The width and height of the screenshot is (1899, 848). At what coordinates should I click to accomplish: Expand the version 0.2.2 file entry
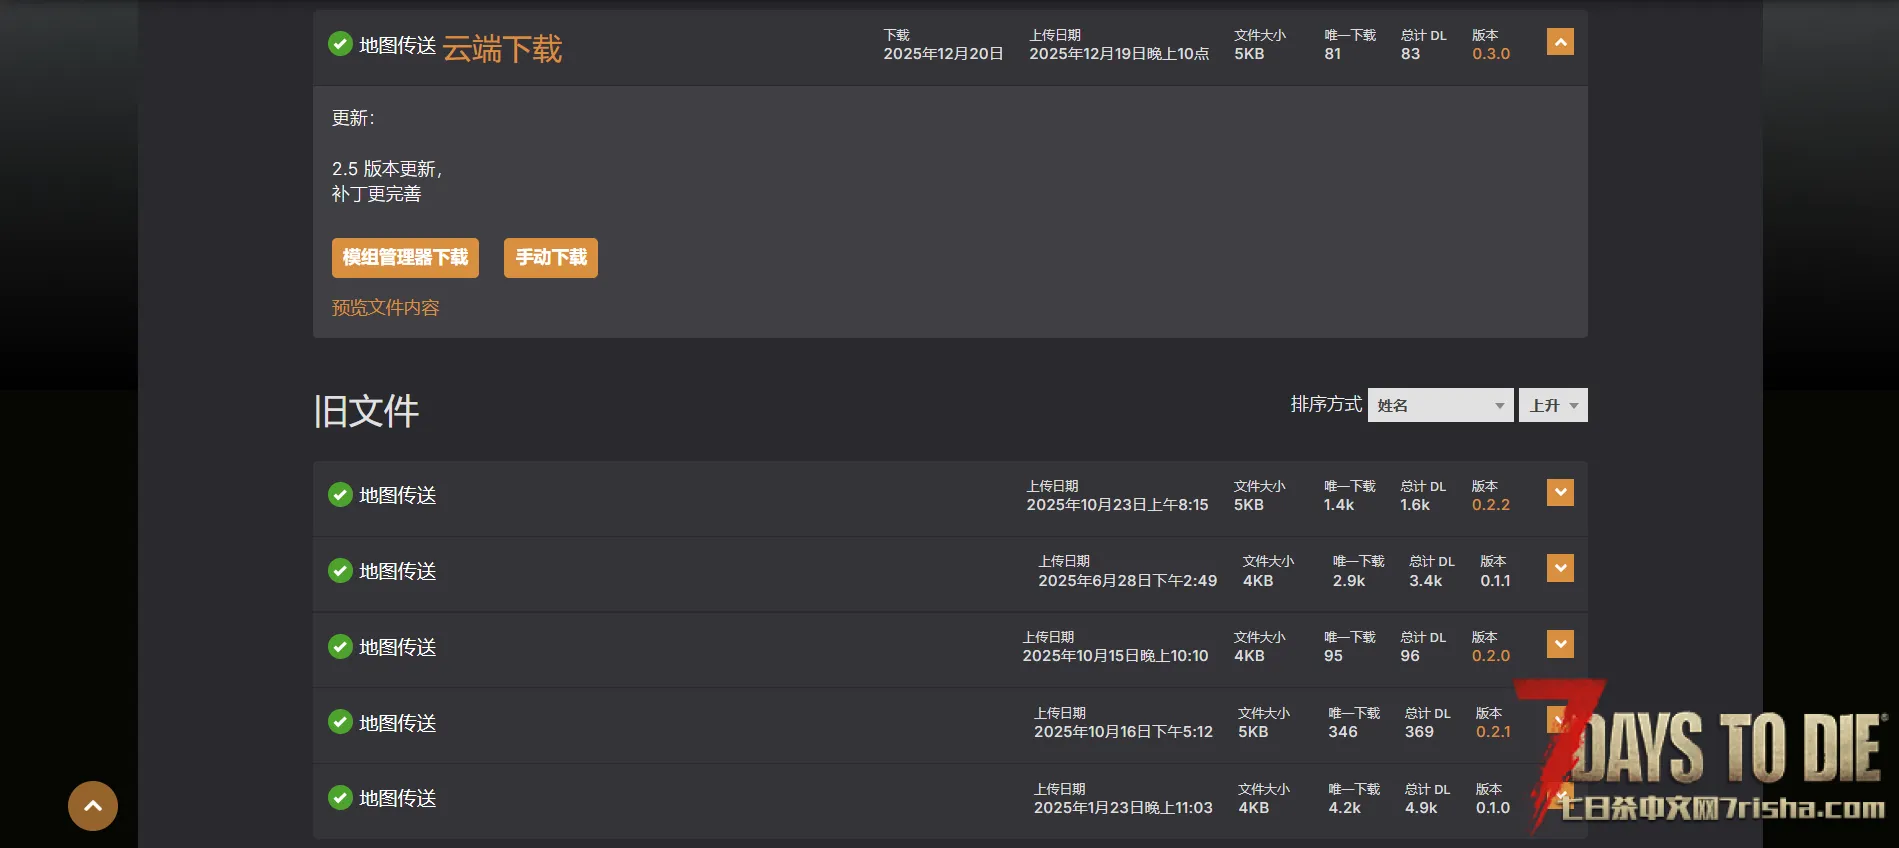pos(1559,493)
